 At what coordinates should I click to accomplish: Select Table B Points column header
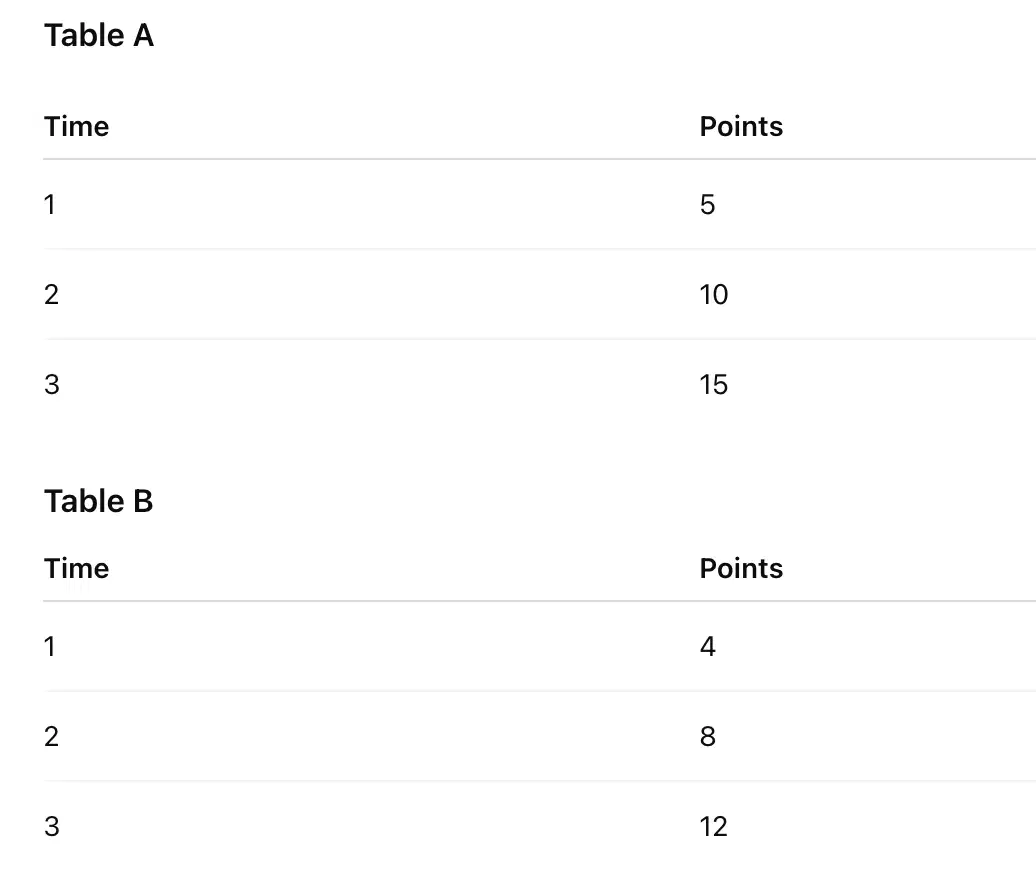tap(741, 568)
